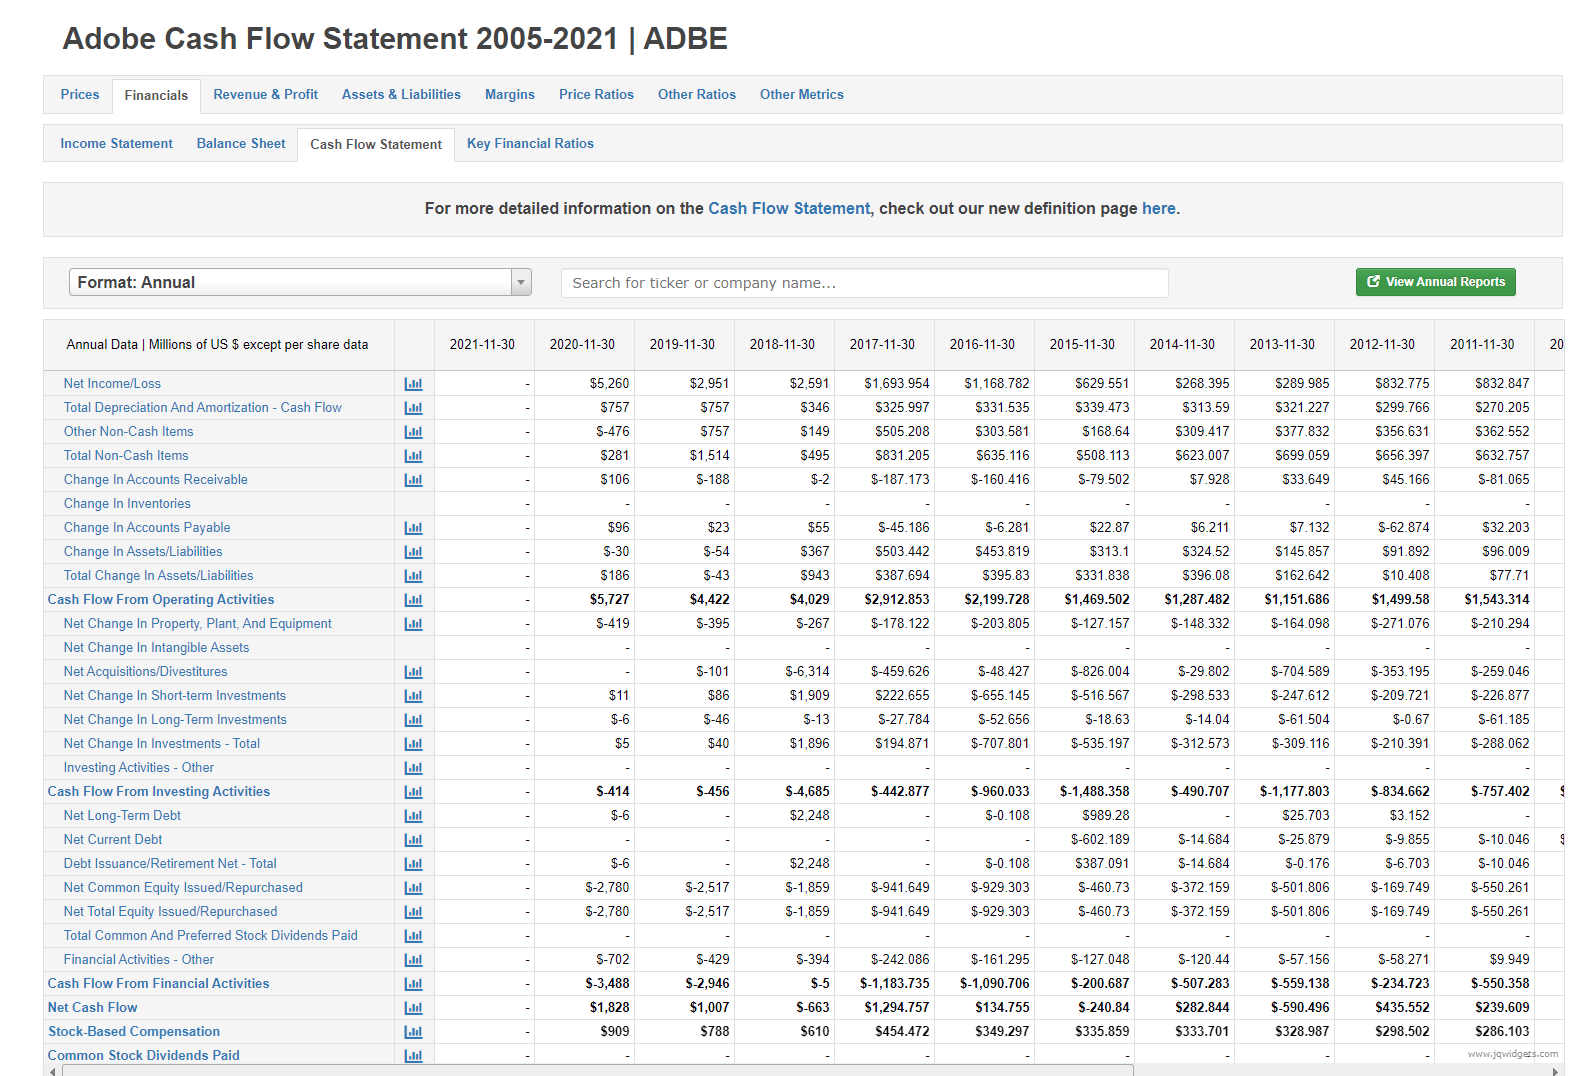Open chart icon for Total Common And Preferred Dividends Paid

point(413,936)
